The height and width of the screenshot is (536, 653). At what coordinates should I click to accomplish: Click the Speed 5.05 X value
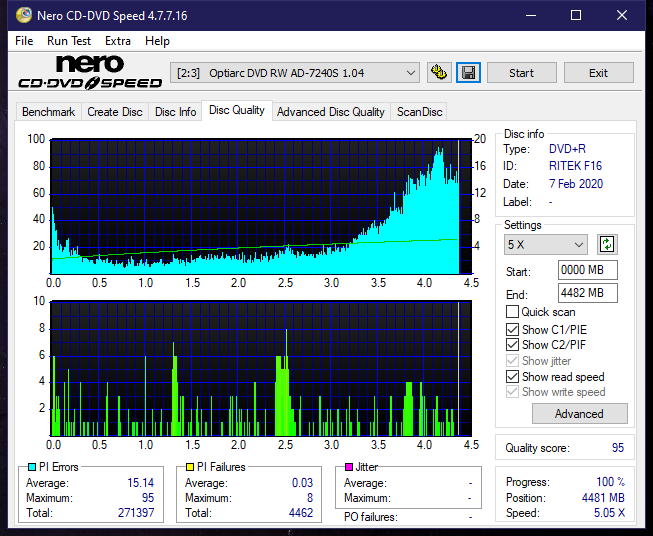pyautogui.click(x=610, y=513)
